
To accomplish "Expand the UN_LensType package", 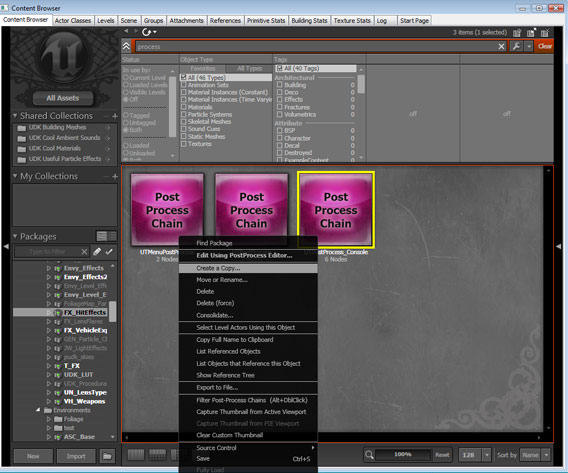I will tap(49, 393).
